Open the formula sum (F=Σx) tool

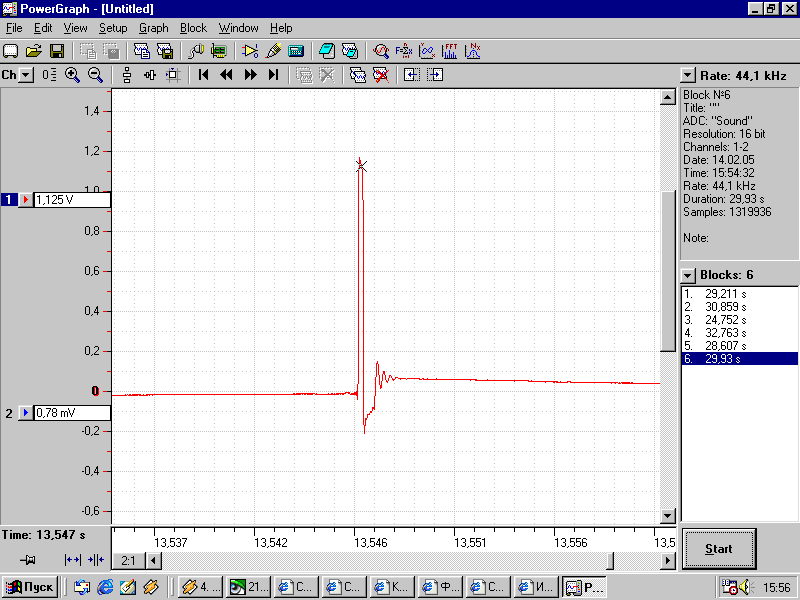[404, 51]
